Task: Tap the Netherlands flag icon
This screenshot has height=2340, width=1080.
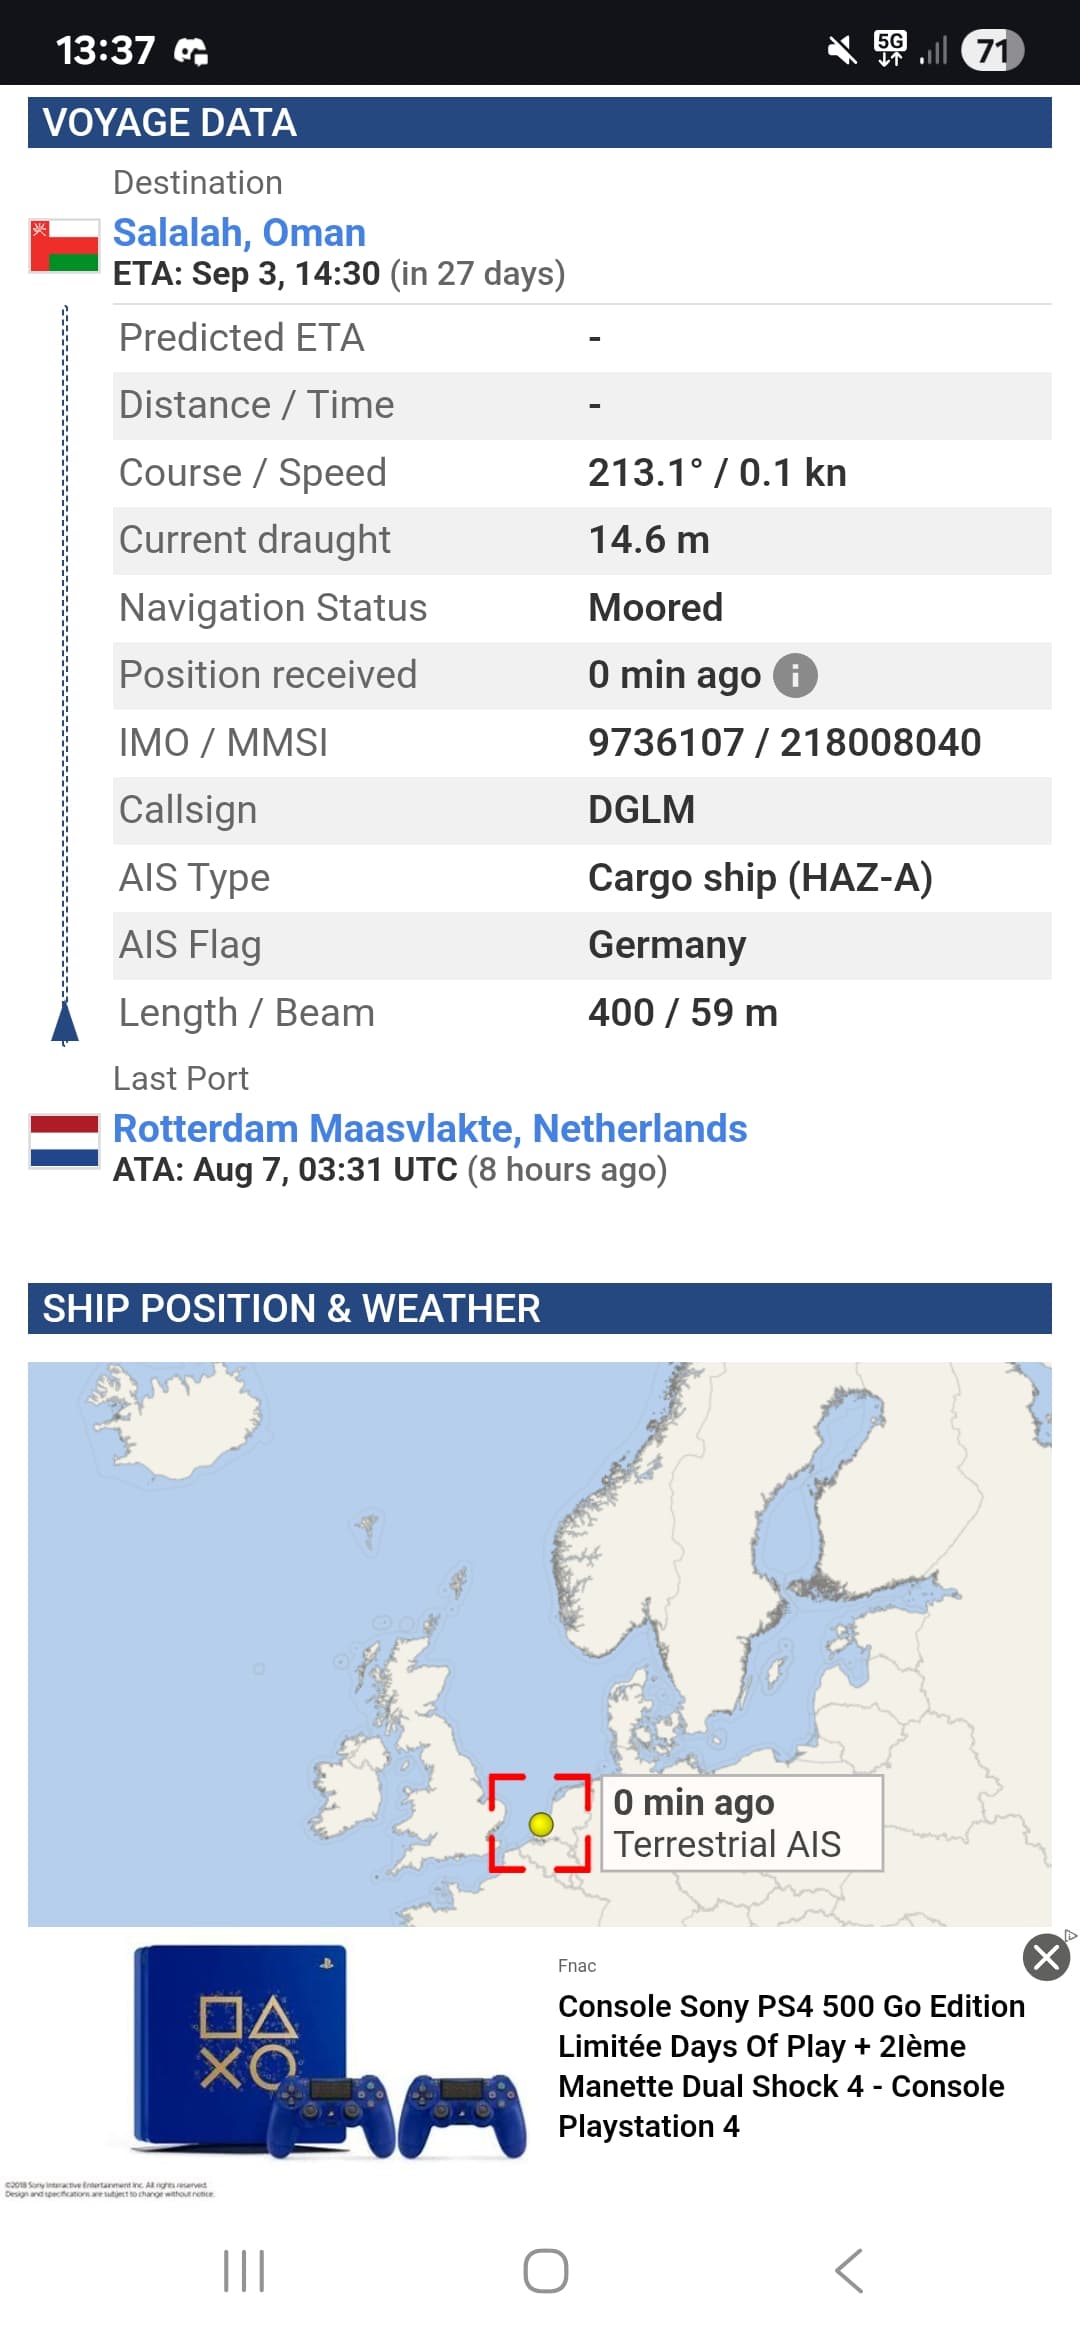Action: coord(64,1141)
